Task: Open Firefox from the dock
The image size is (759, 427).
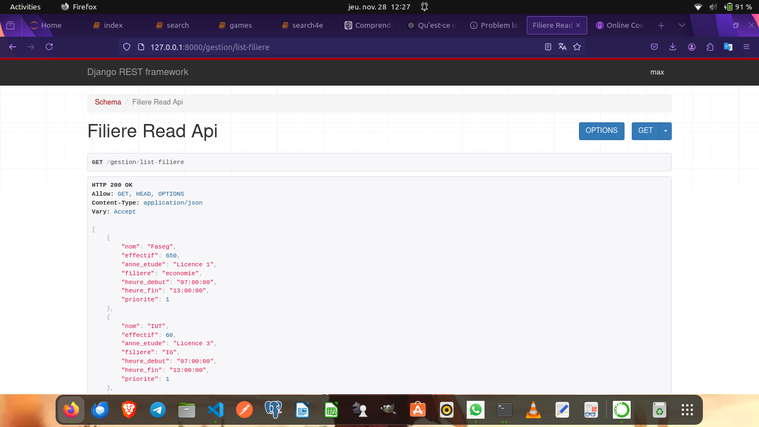Action: click(71, 410)
